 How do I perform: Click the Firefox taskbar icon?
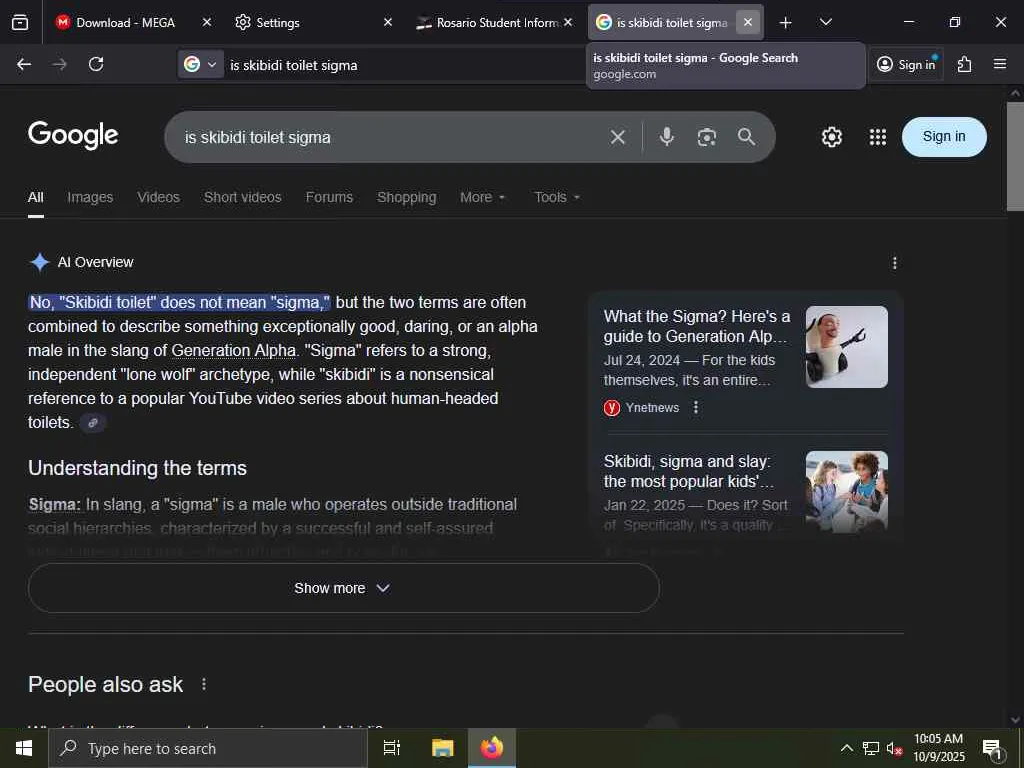(x=492, y=748)
